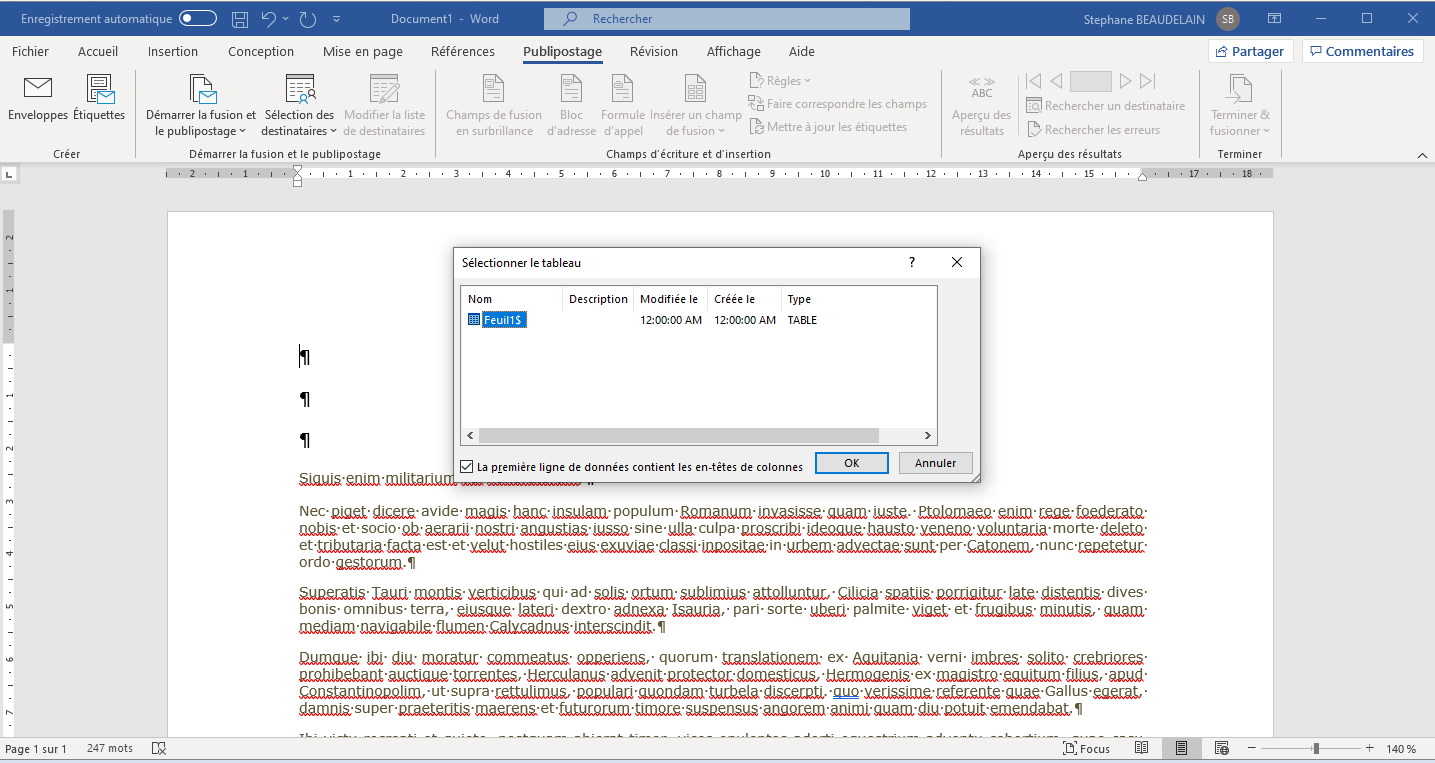Toggle Enregistrement automatique switch
1435x763 pixels.
coord(198,19)
